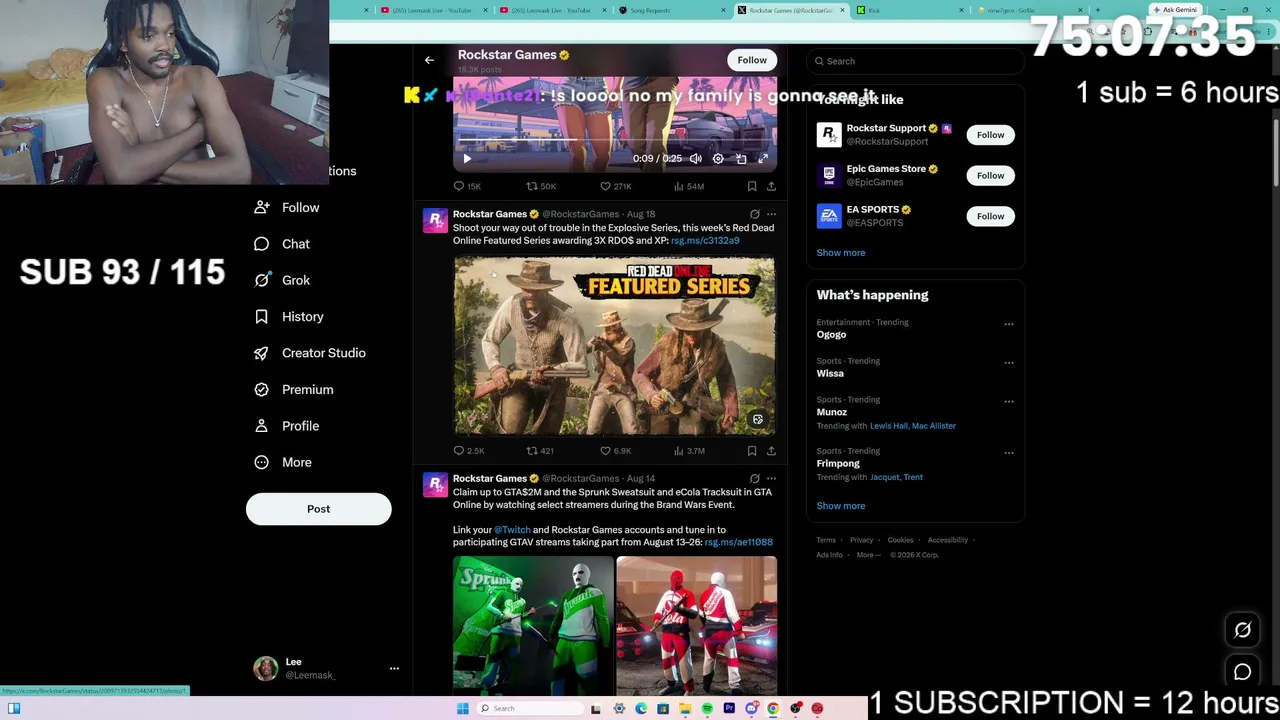Mute the top post video

(x=696, y=158)
